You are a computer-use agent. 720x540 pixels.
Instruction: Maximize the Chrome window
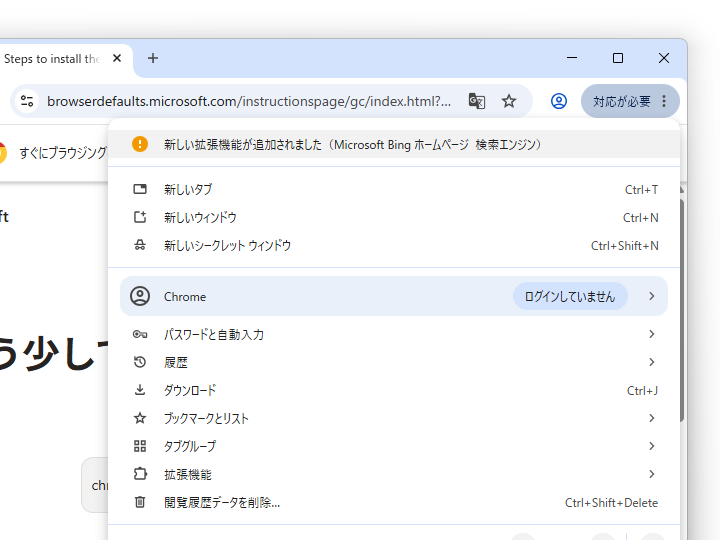pos(618,58)
